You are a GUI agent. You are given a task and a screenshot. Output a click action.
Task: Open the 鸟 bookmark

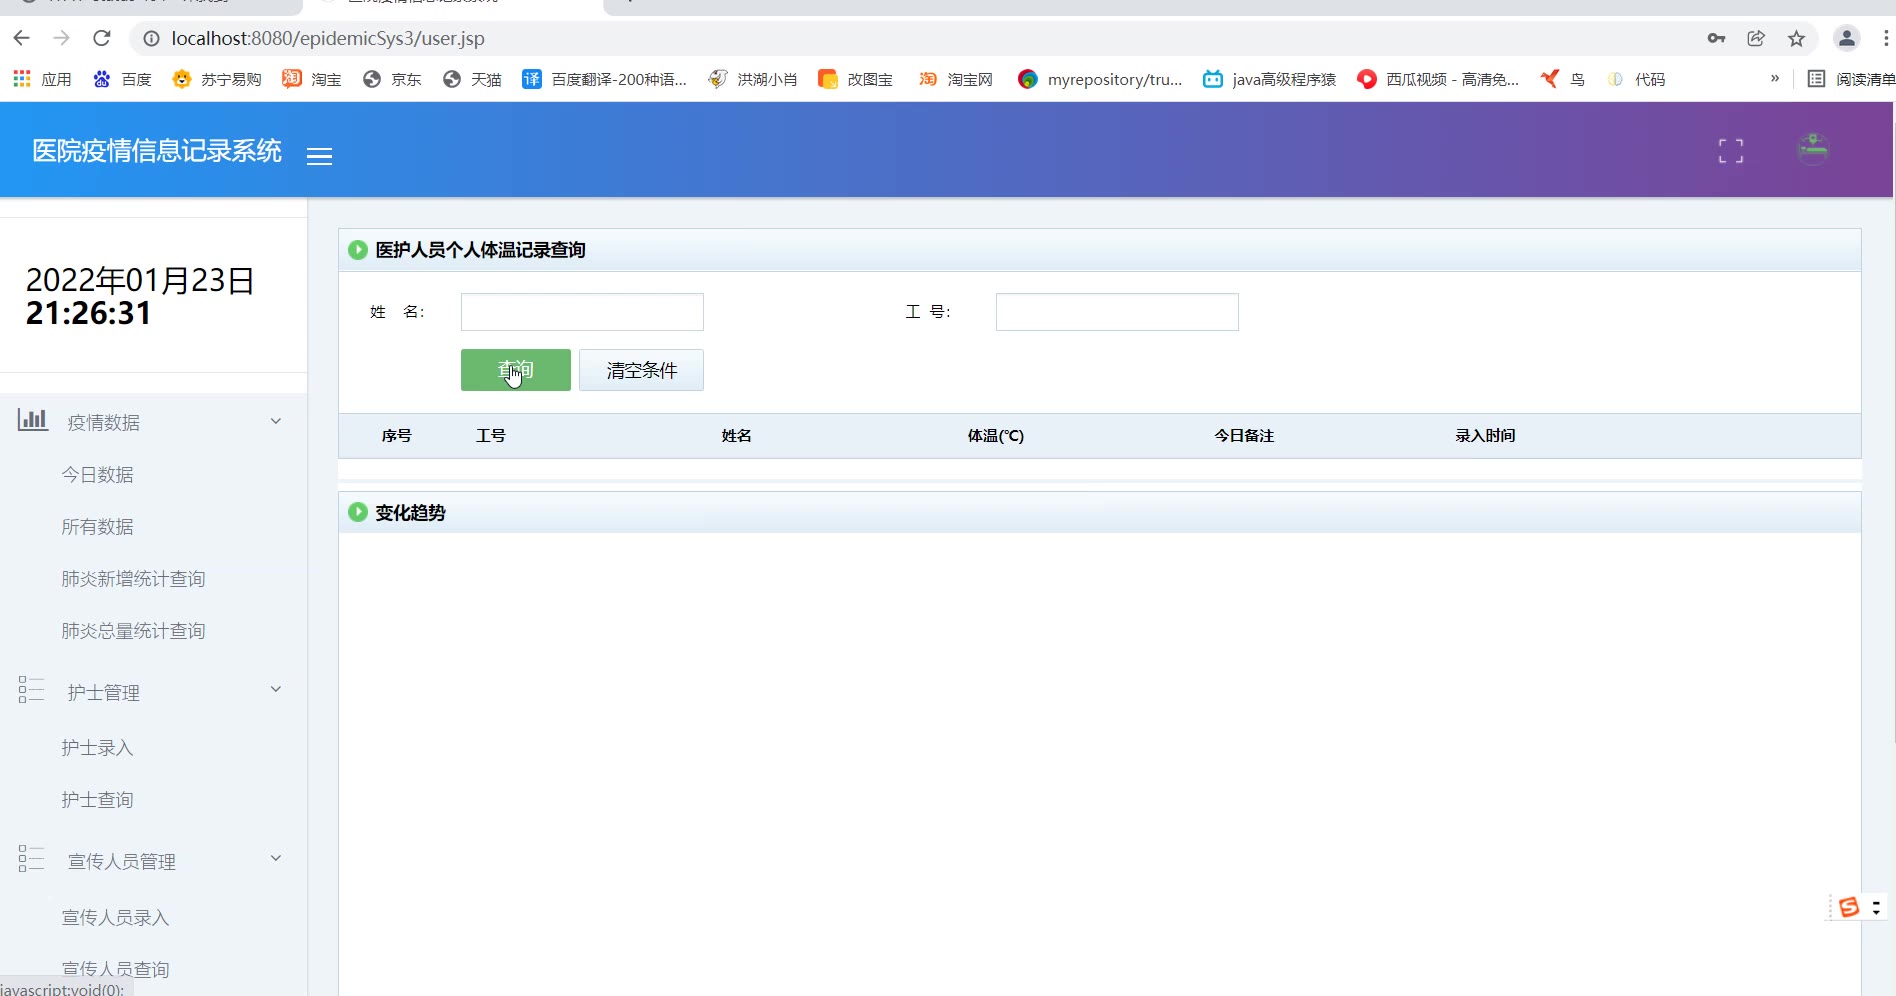pyautogui.click(x=1563, y=79)
